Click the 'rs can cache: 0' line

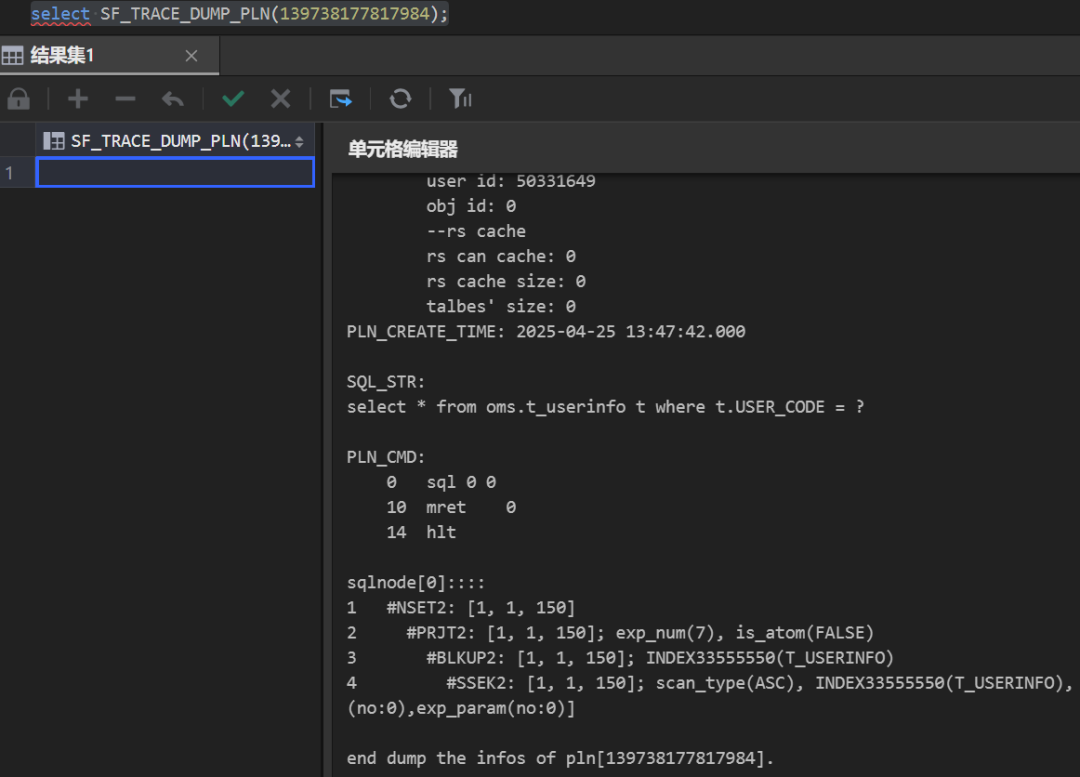coord(501,256)
